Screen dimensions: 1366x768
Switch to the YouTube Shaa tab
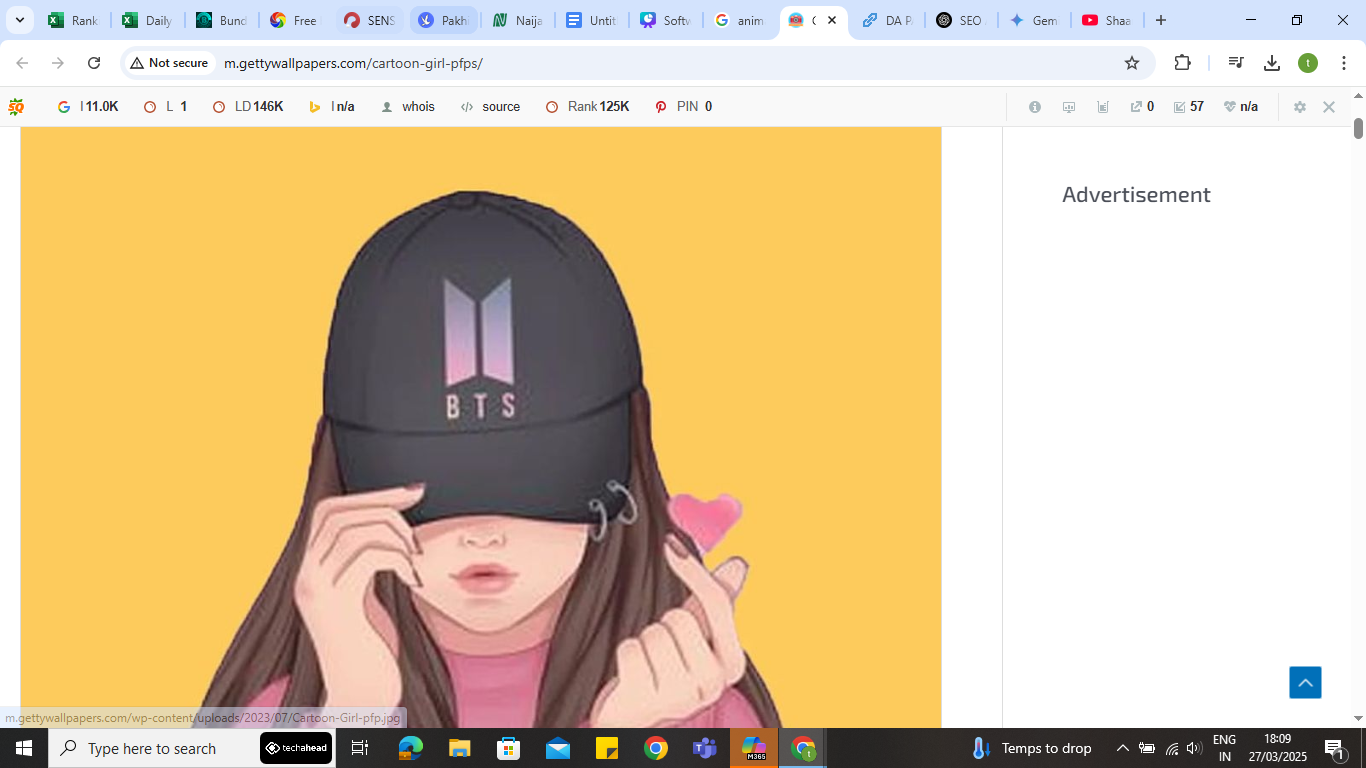(x=1105, y=20)
